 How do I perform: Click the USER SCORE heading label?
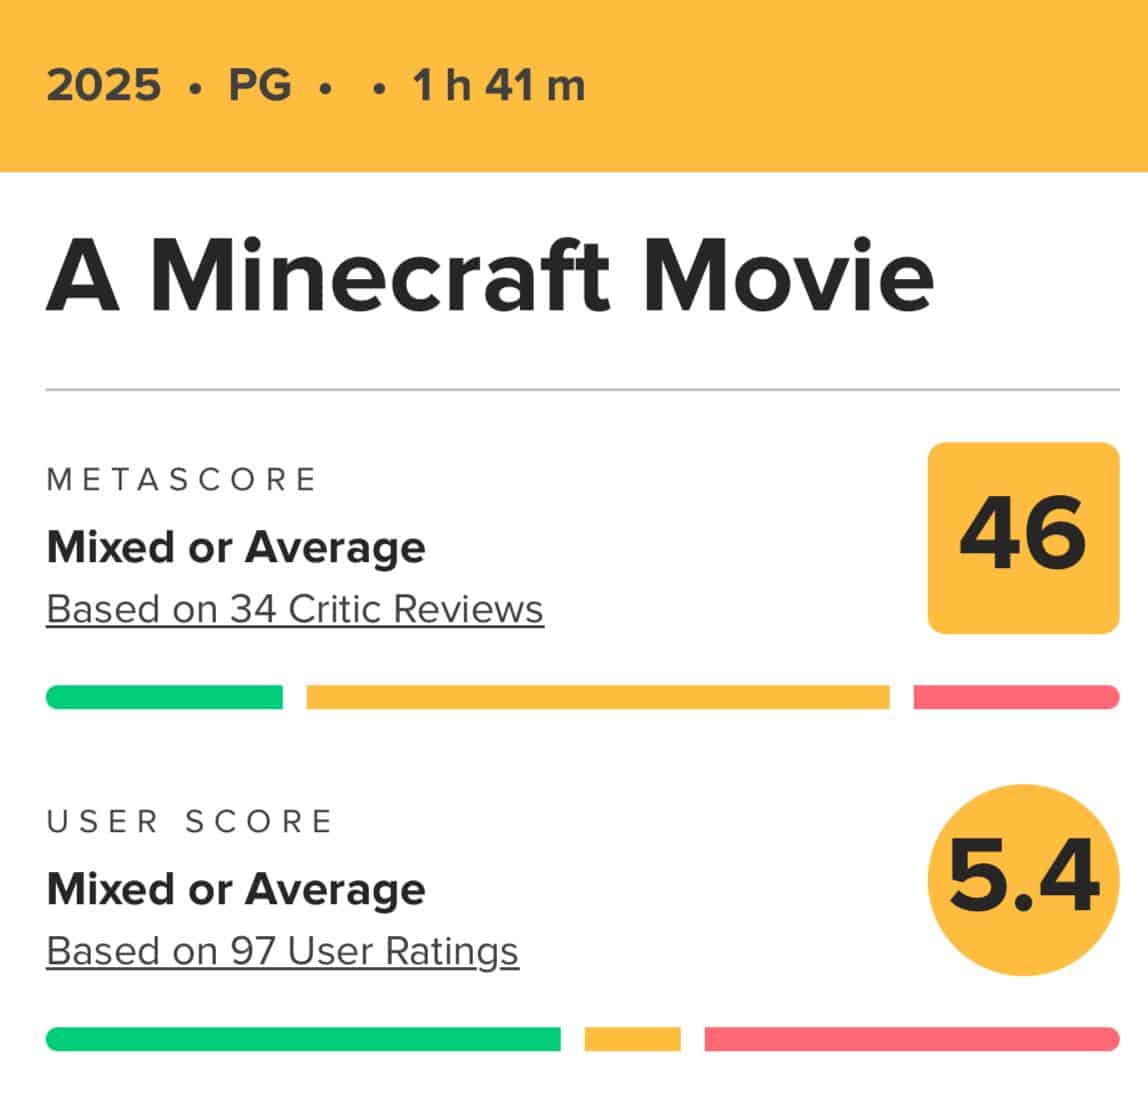(x=190, y=821)
